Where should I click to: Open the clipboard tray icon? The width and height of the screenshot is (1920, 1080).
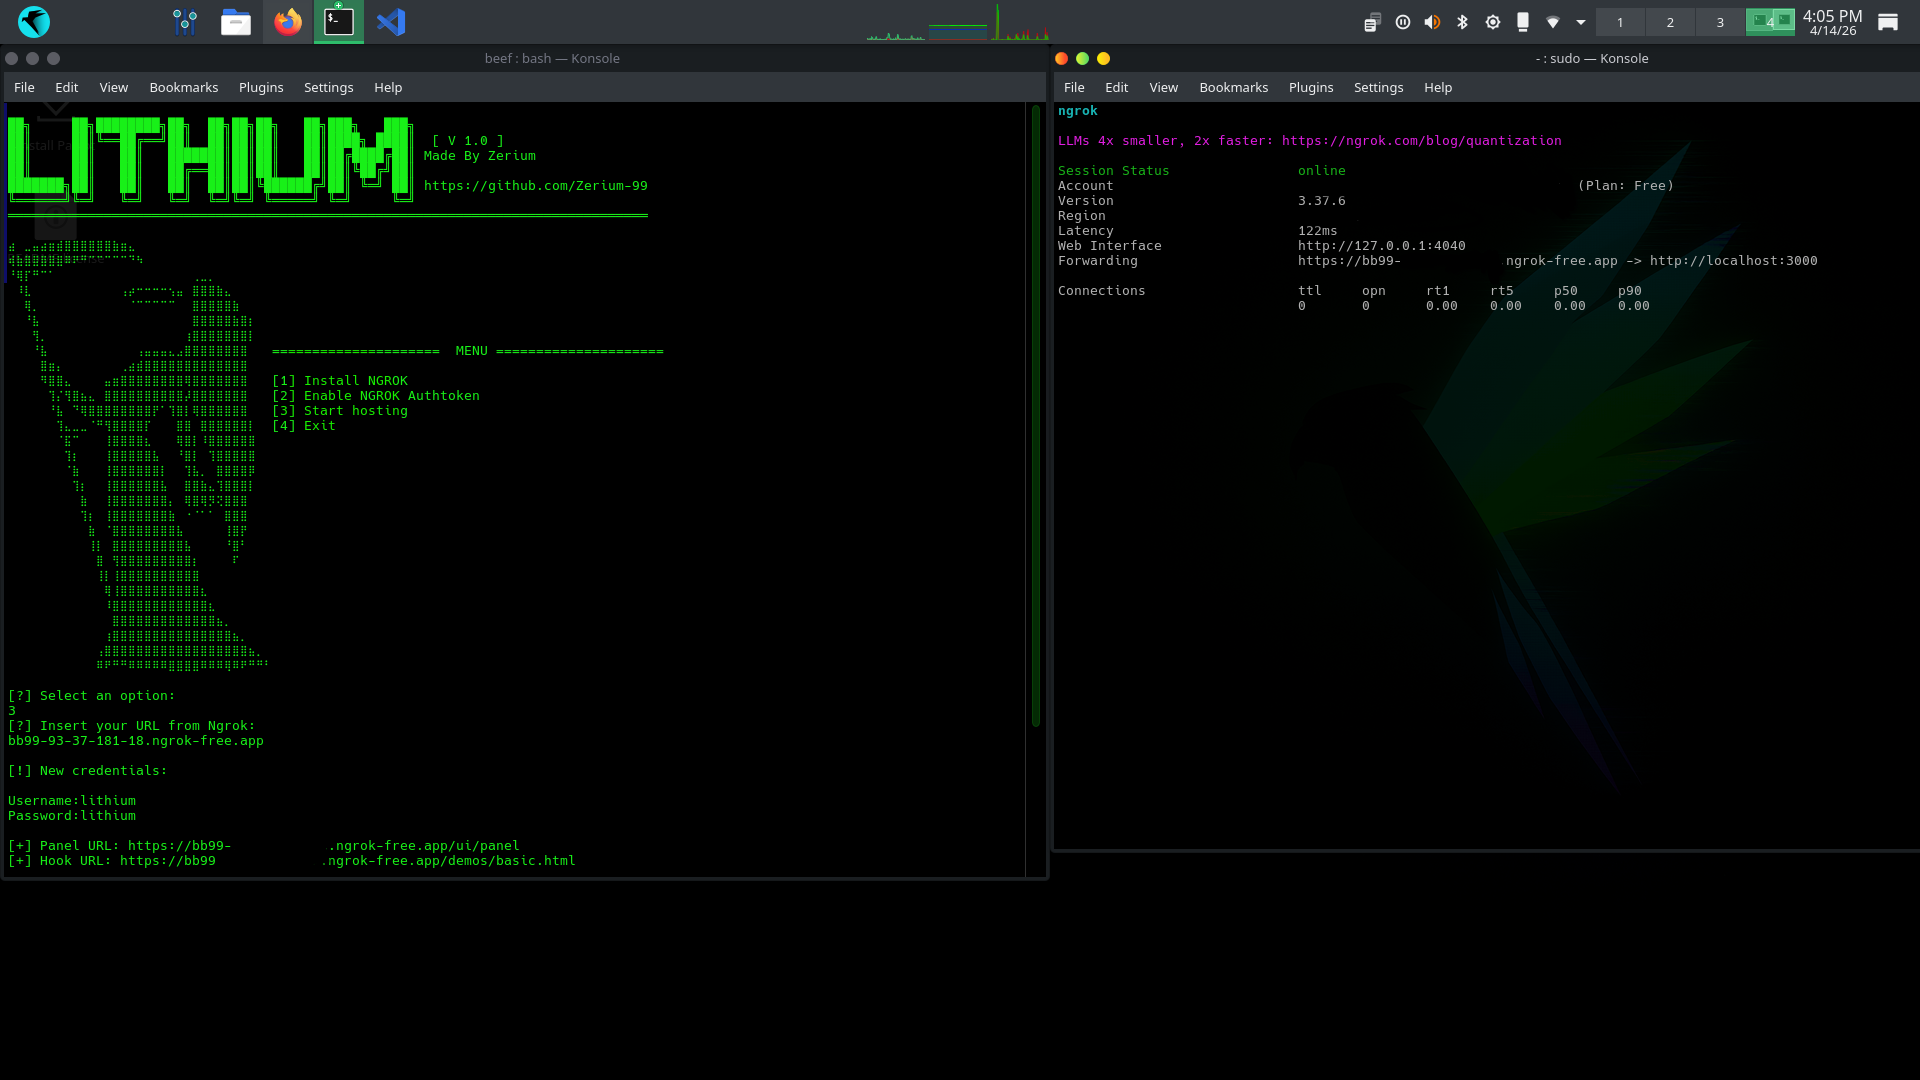(x=1372, y=22)
